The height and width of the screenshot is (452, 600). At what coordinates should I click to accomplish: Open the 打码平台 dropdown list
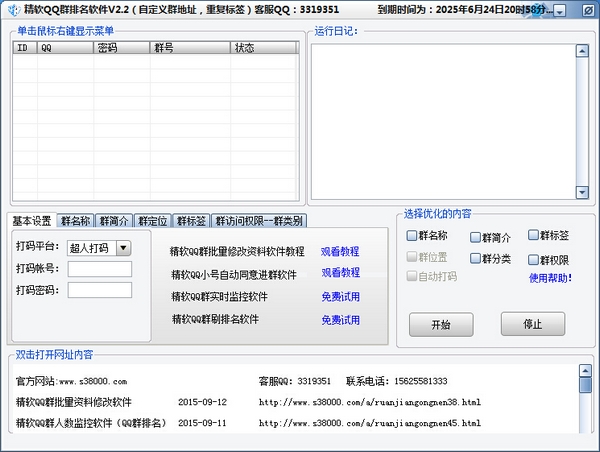(123, 248)
